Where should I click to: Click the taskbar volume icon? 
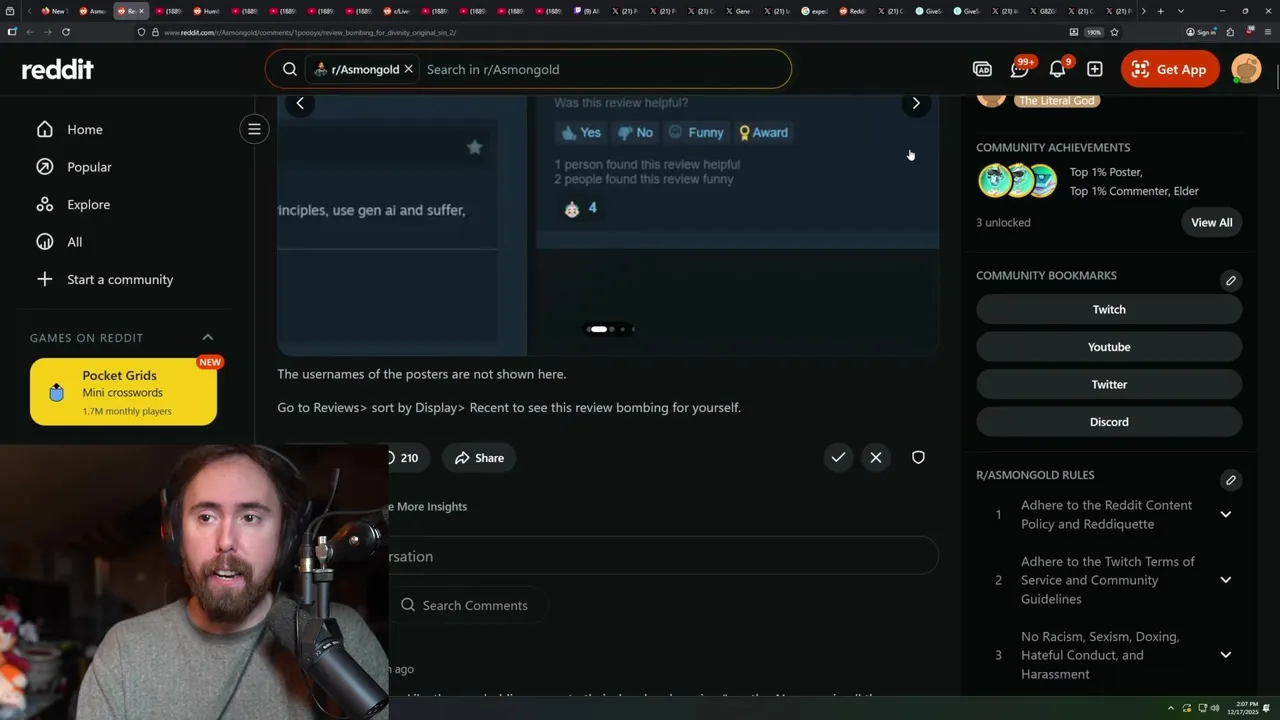[x=1215, y=709]
